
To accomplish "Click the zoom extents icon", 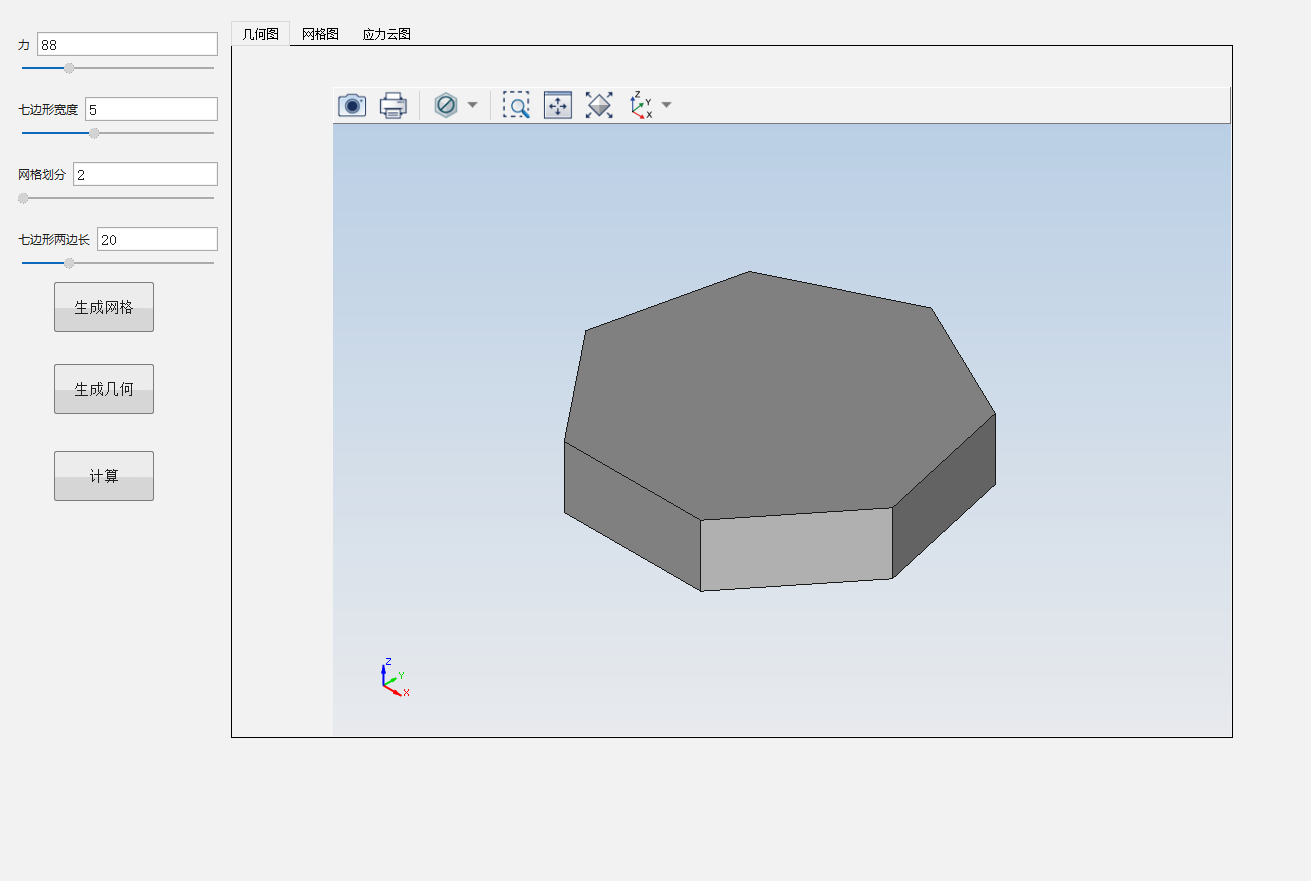I will click(599, 105).
